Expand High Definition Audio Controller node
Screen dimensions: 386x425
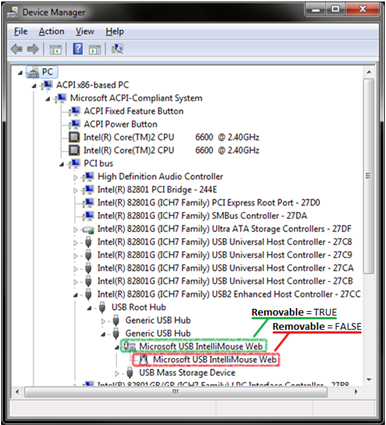click(x=75, y=177)
